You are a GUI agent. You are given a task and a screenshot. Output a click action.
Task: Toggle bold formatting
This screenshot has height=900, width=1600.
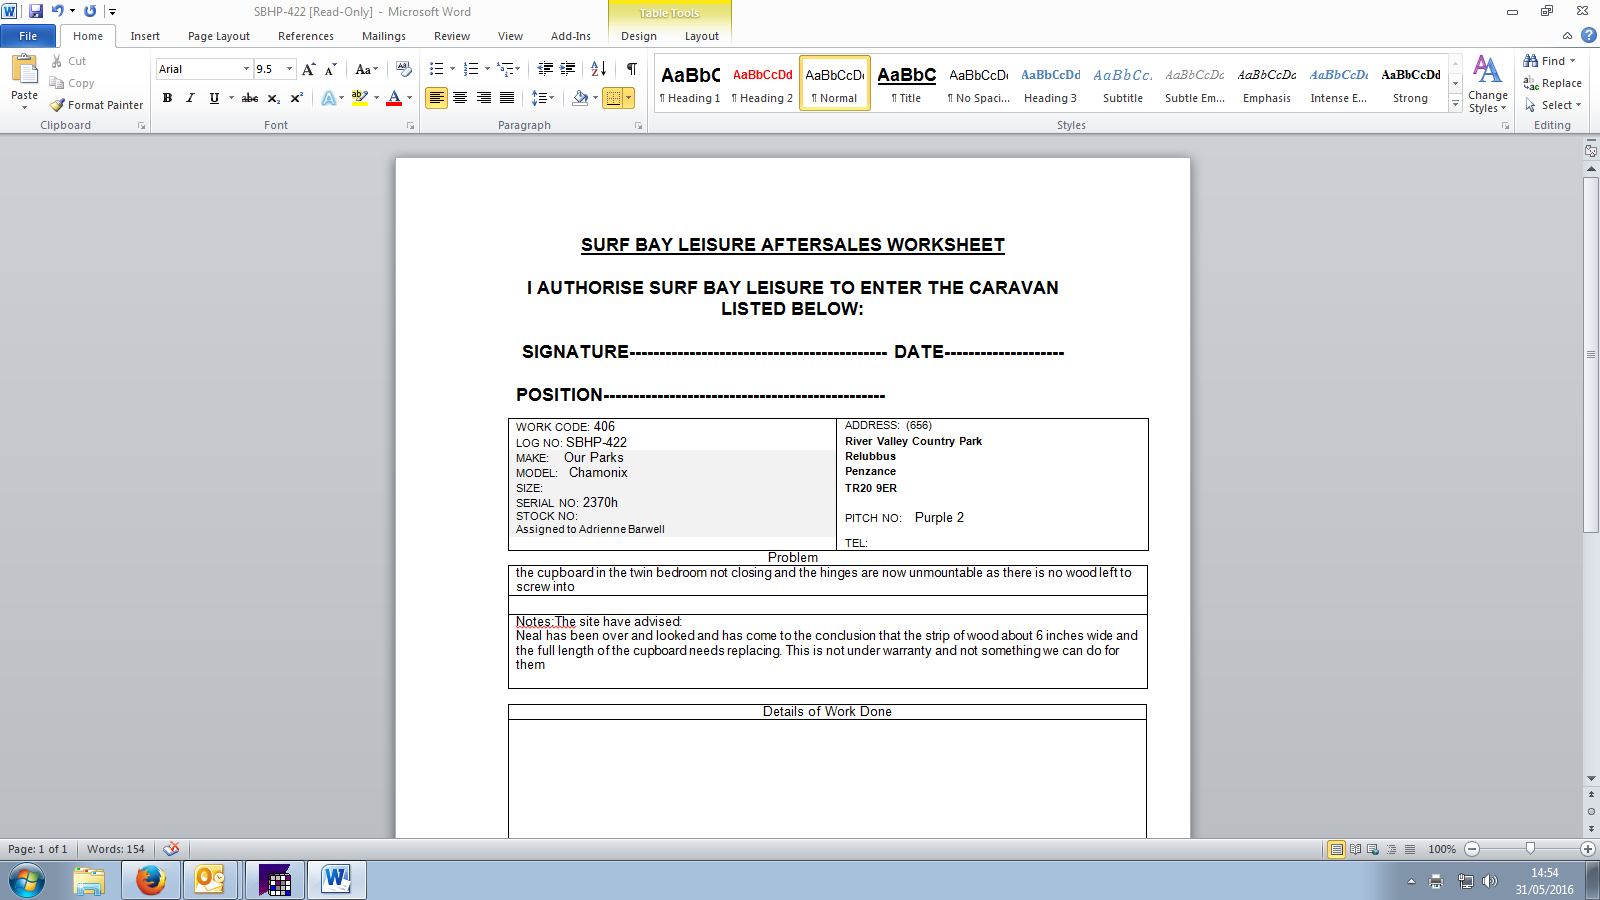[167, 98]
